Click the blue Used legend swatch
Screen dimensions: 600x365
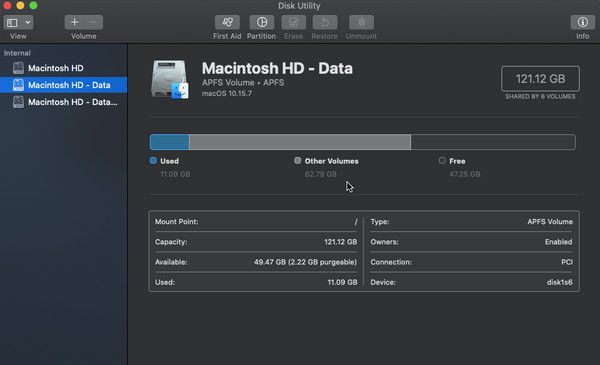coord(153,161)
